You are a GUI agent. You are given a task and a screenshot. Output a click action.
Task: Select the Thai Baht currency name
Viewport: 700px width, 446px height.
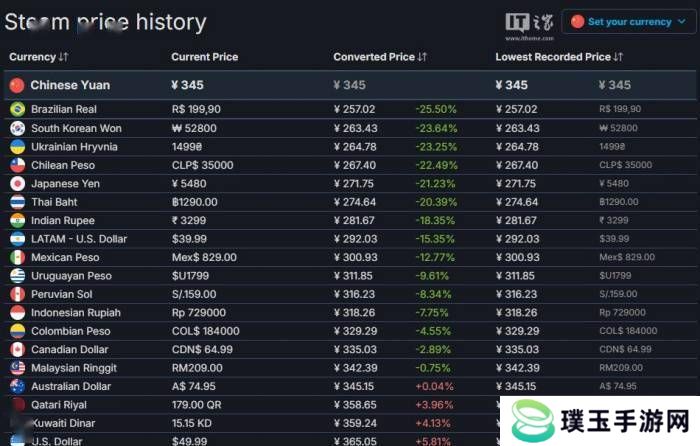(x=54, y=202)
